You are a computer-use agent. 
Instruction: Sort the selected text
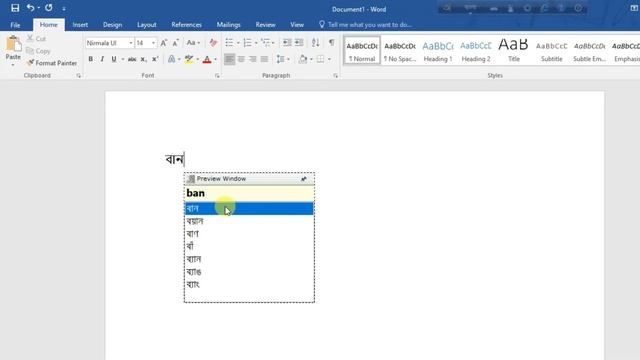pos(316,43)
